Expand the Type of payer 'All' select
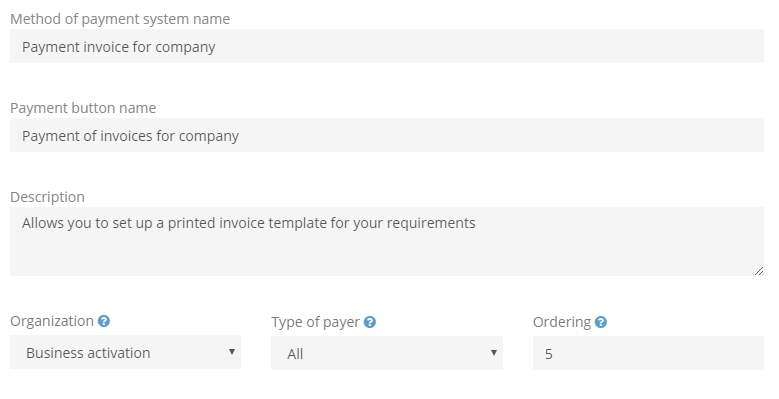This screenshot has width=779, height=399. (387, 353)
